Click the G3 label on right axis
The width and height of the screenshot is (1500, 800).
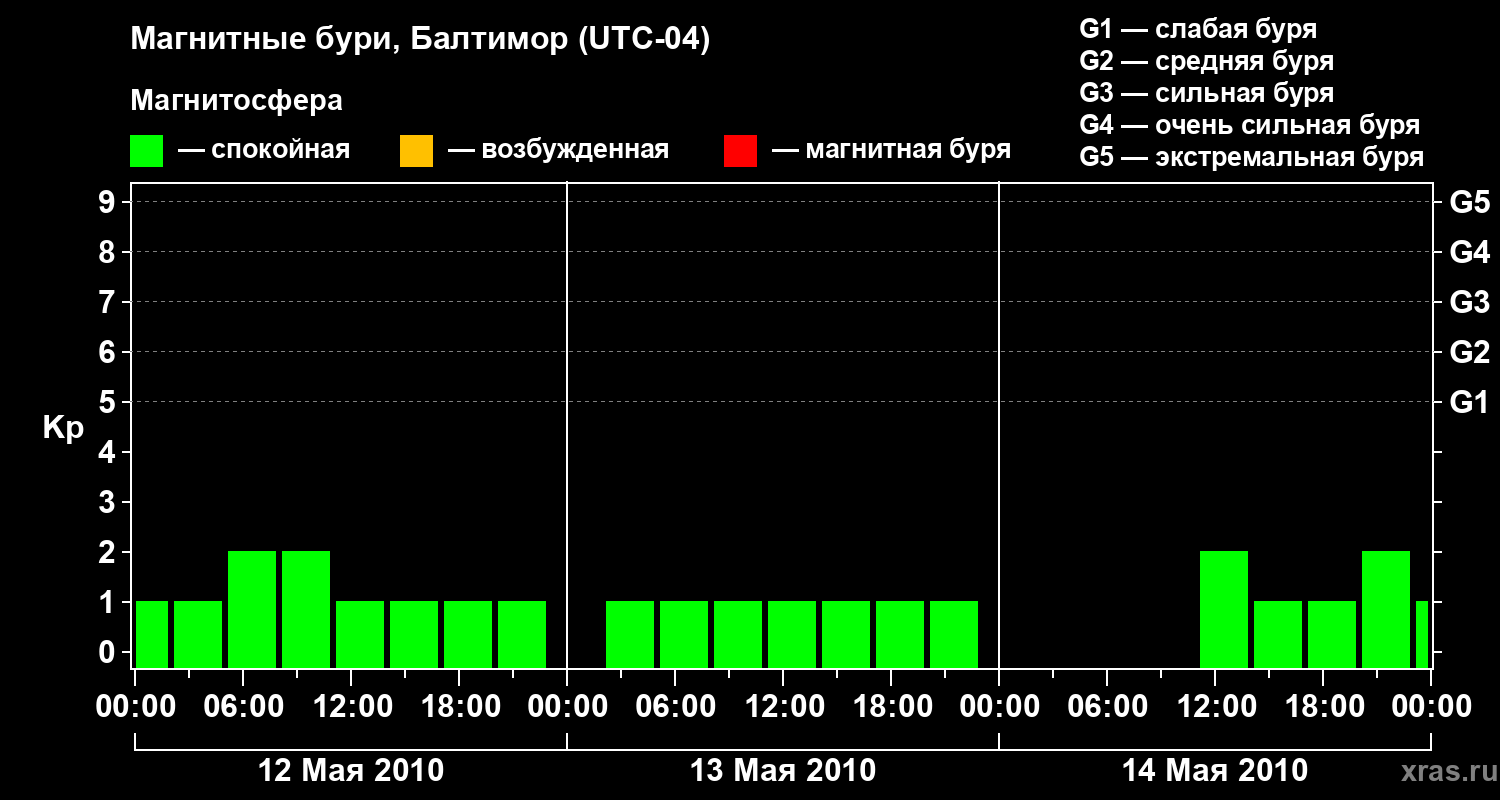tap(1470, 302)
